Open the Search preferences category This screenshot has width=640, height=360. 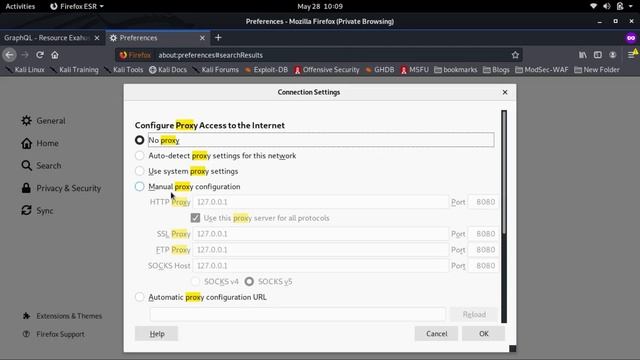point(41,165)
